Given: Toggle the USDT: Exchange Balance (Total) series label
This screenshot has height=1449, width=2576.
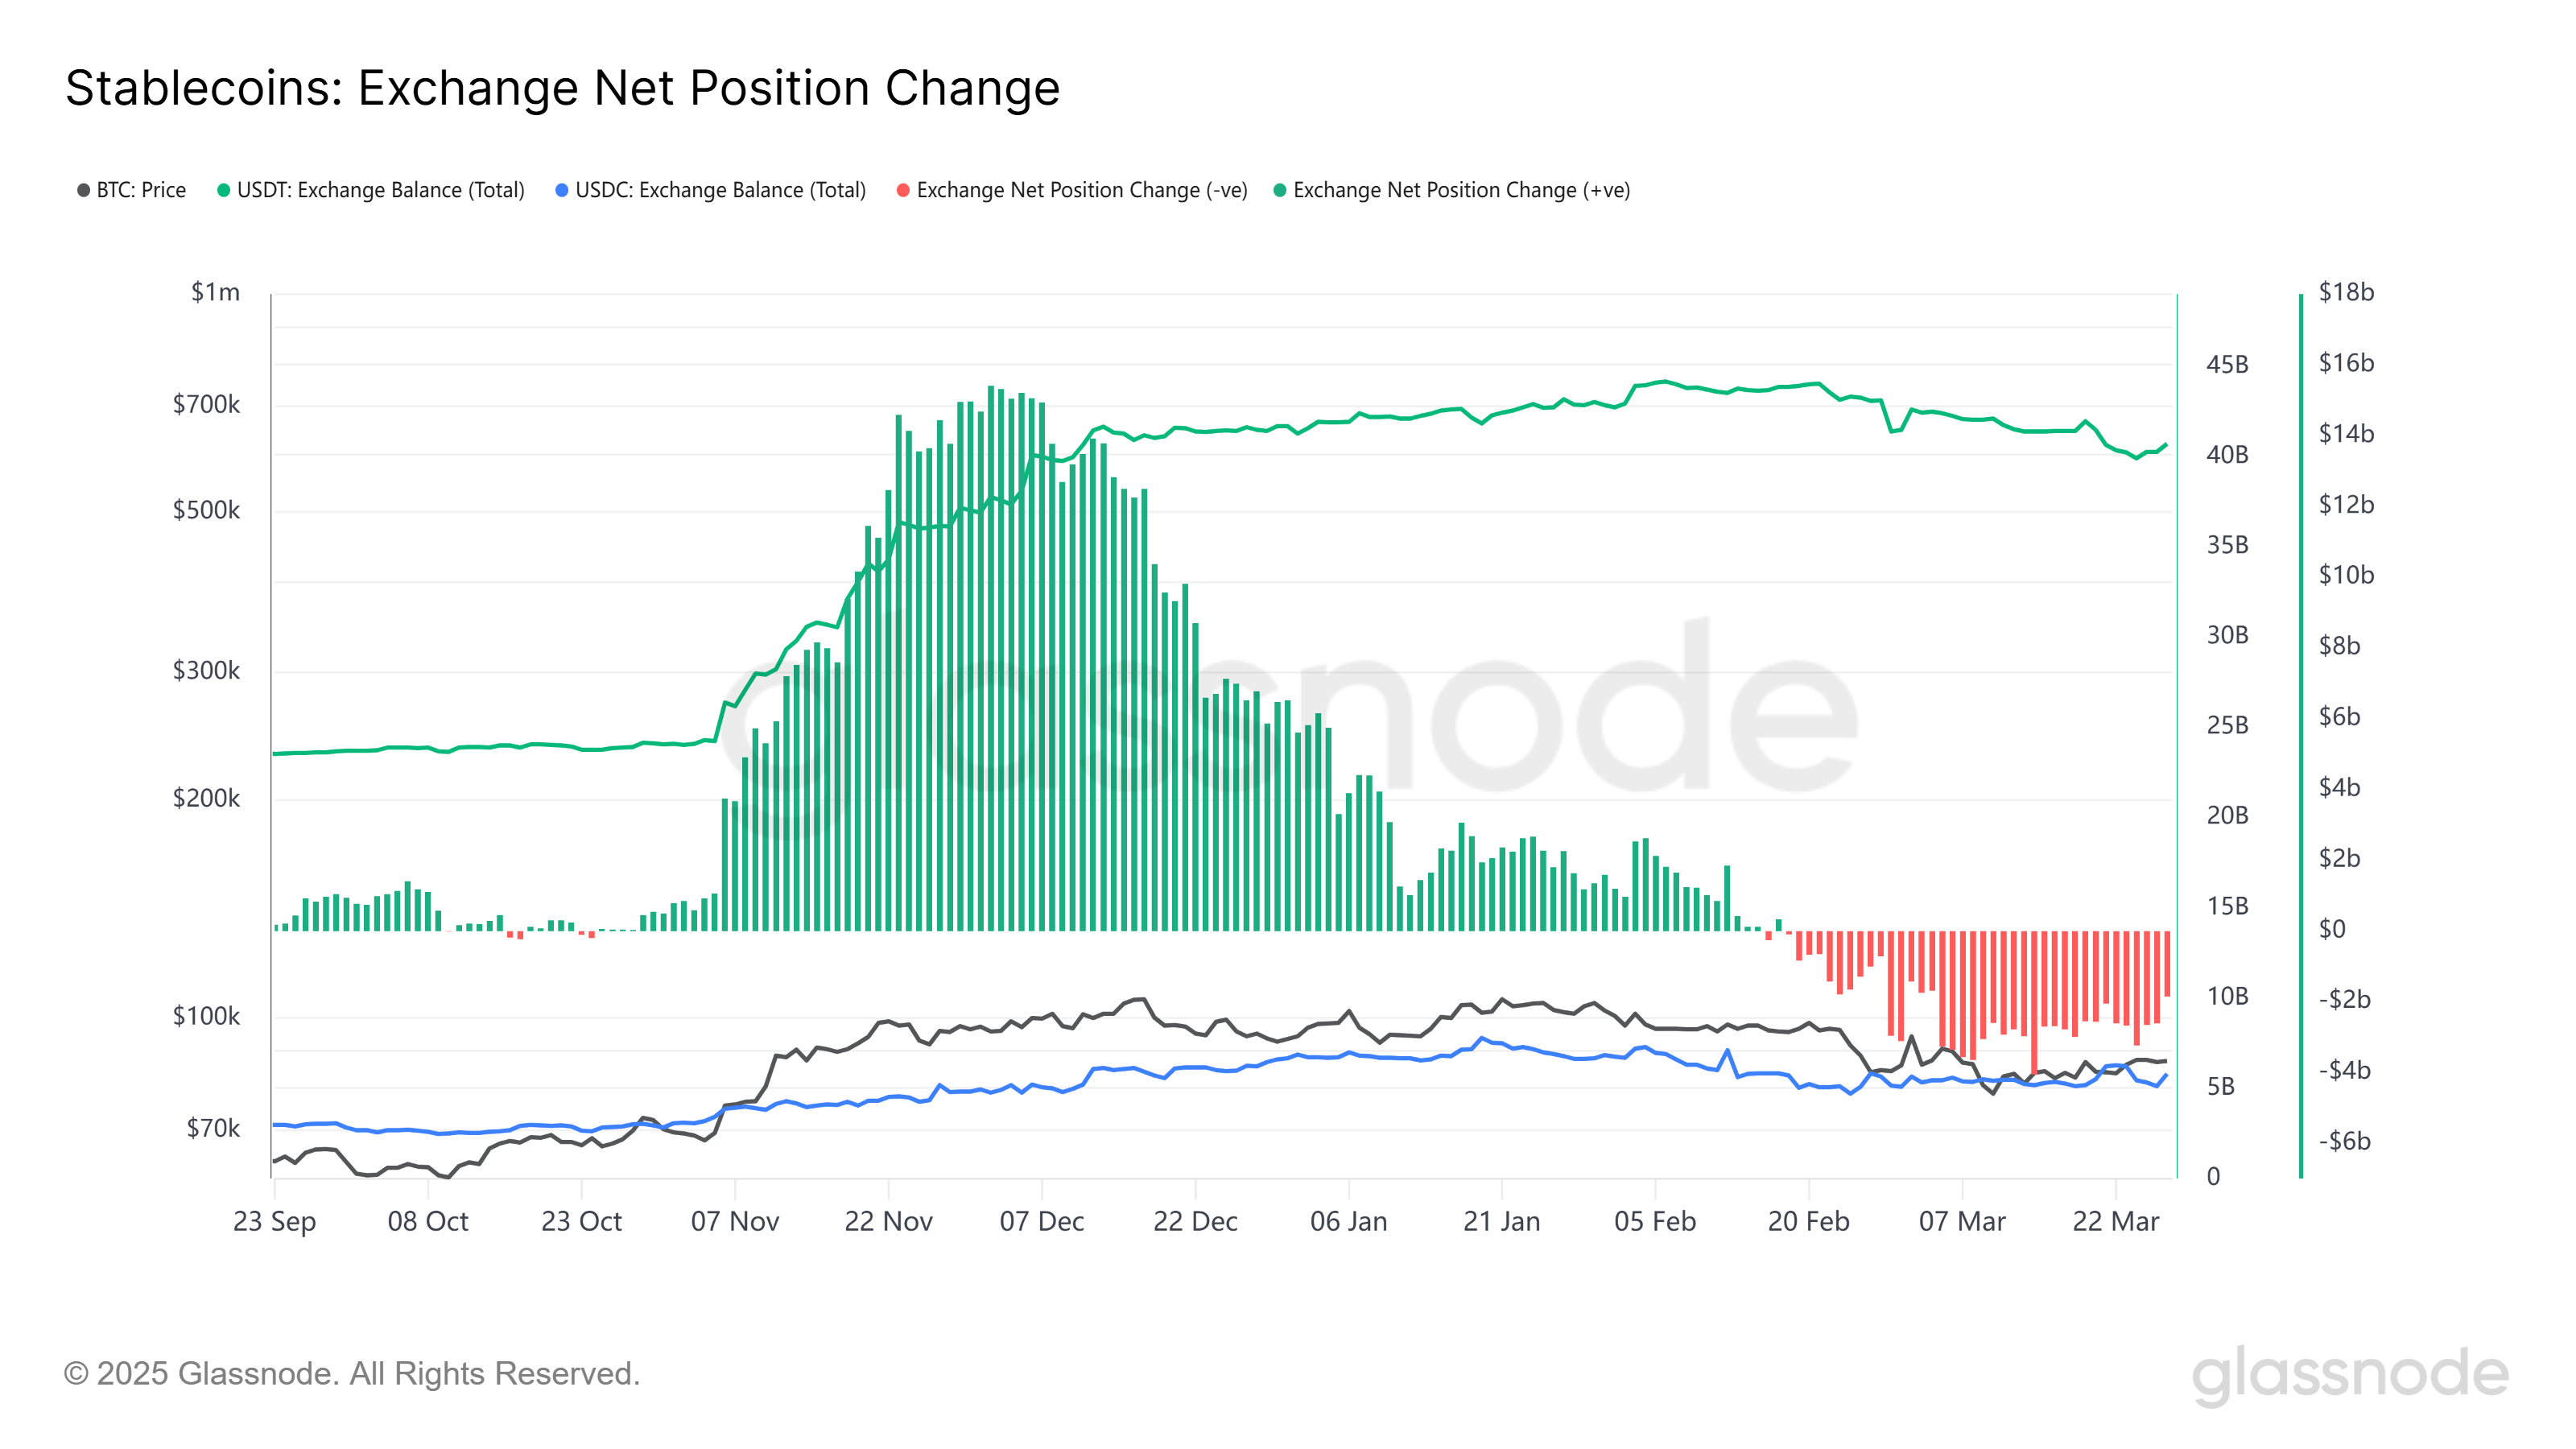Looking at the screenshot, I should click(380, 190).
